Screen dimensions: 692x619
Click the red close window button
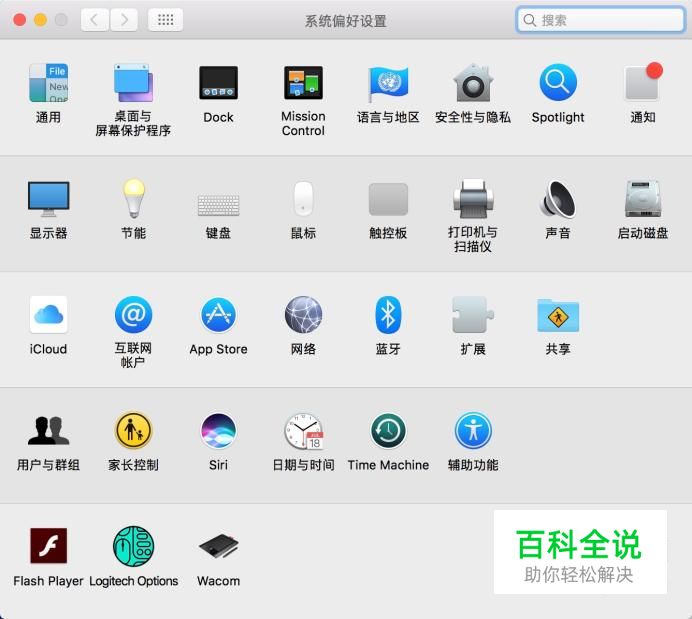click(x=19, y=20)
